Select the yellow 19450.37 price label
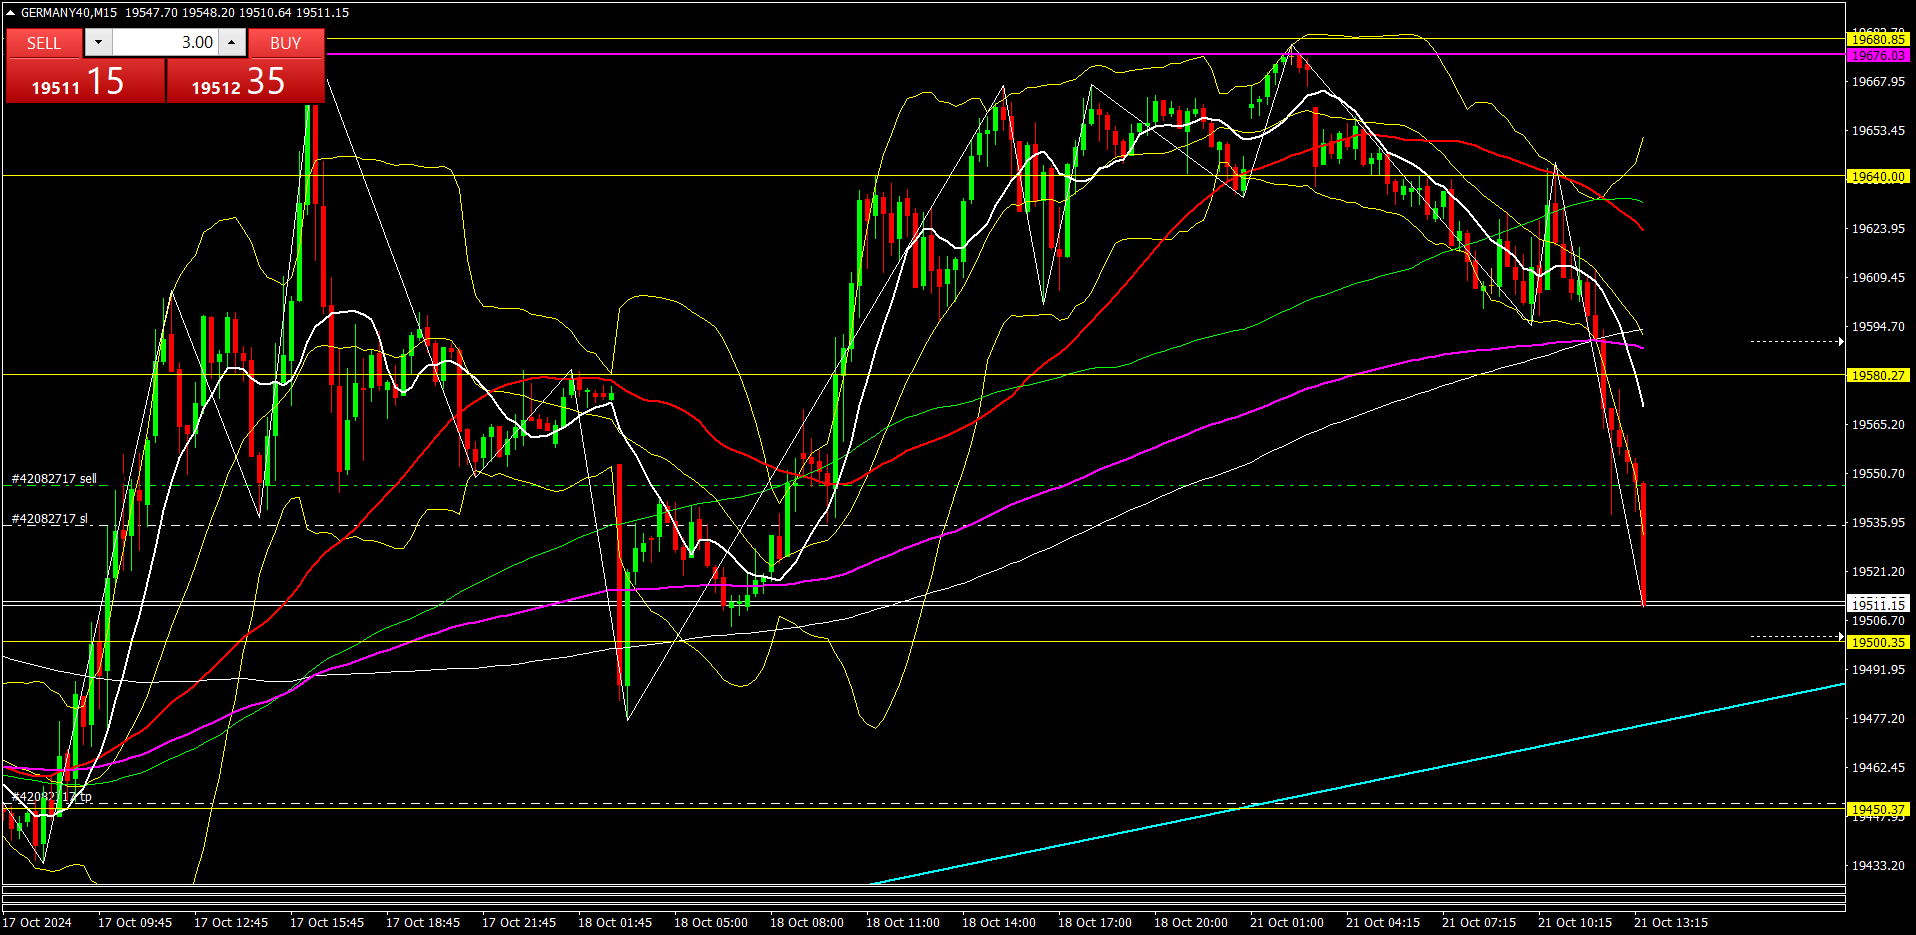Screen dimensions: 1916x935 pyautogui.click(x=1877, y=810)
